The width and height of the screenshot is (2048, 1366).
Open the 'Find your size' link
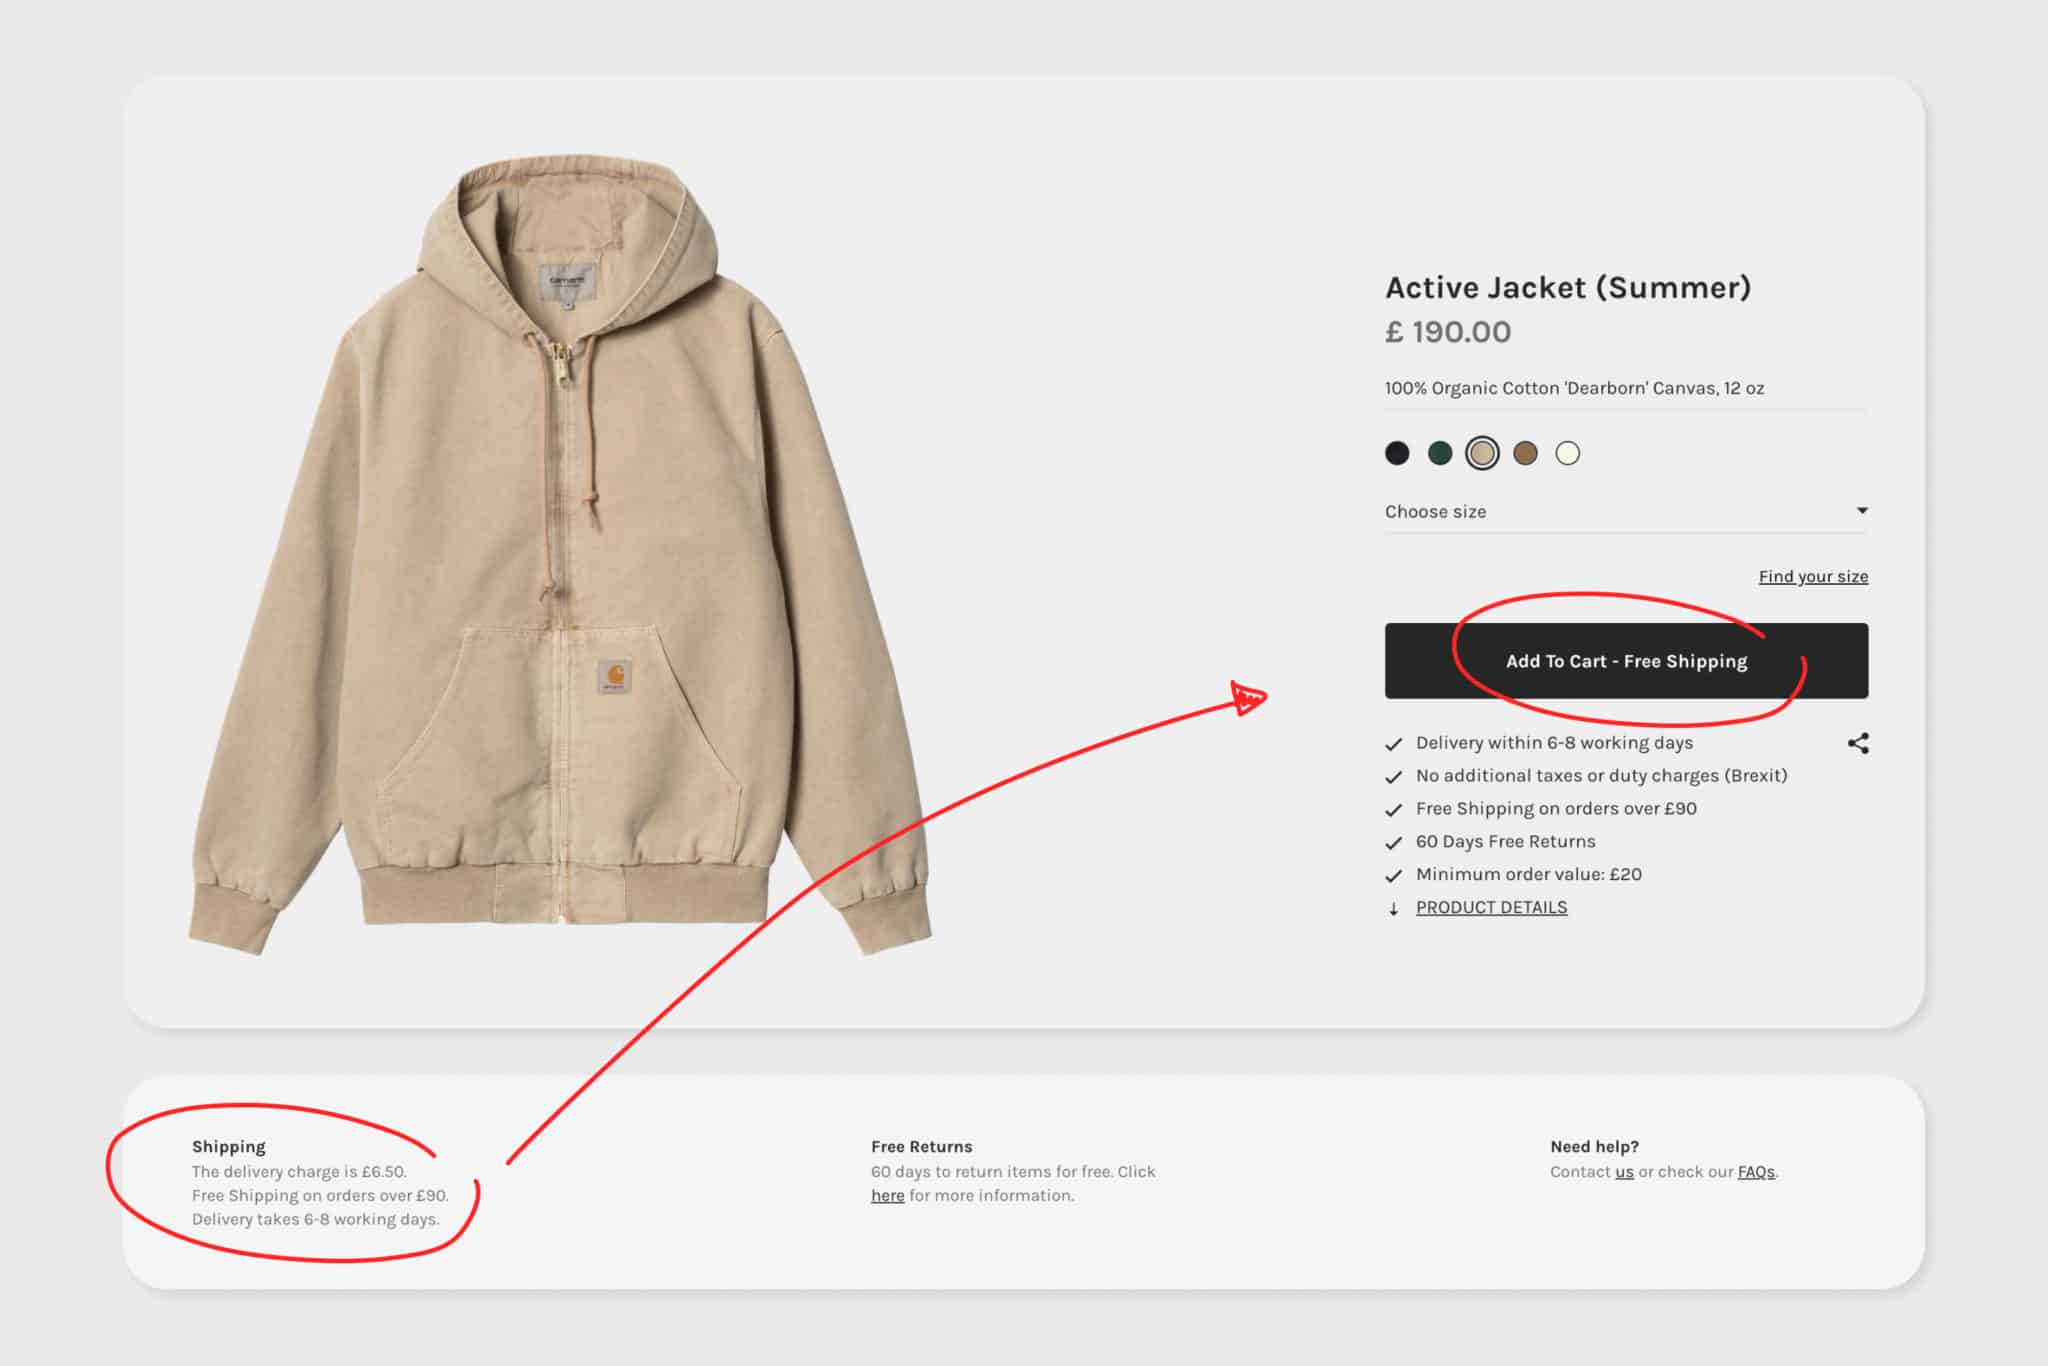1813,576
